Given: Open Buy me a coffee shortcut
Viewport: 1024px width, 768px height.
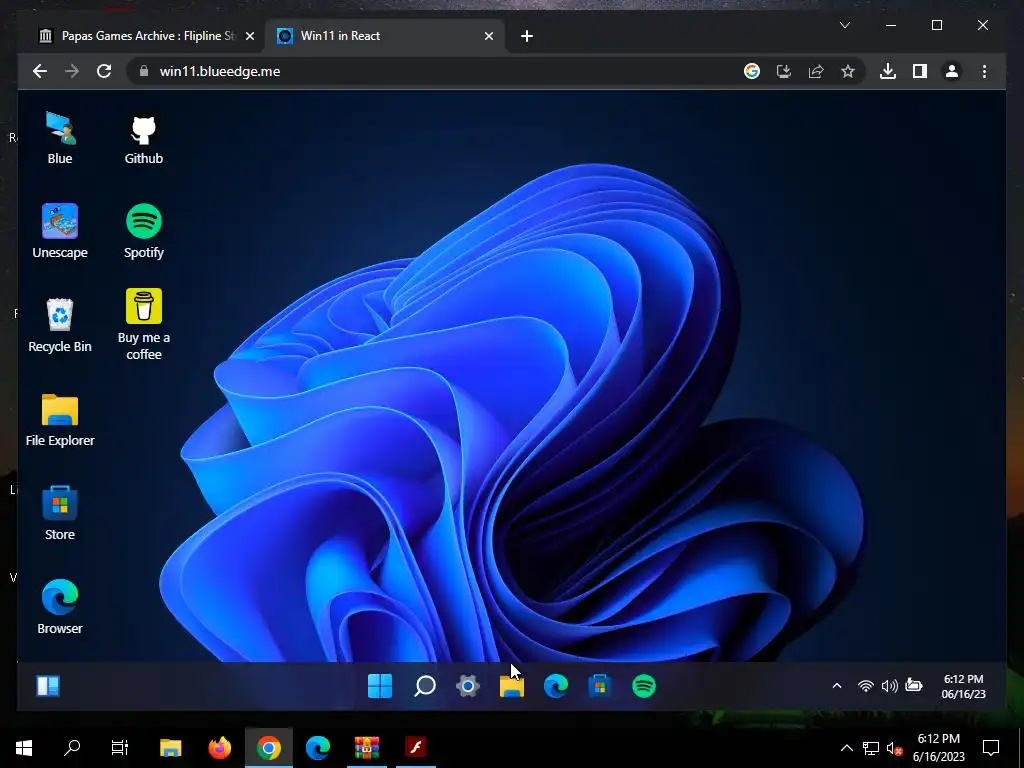Looking at the screenshot, I should 144,325.
